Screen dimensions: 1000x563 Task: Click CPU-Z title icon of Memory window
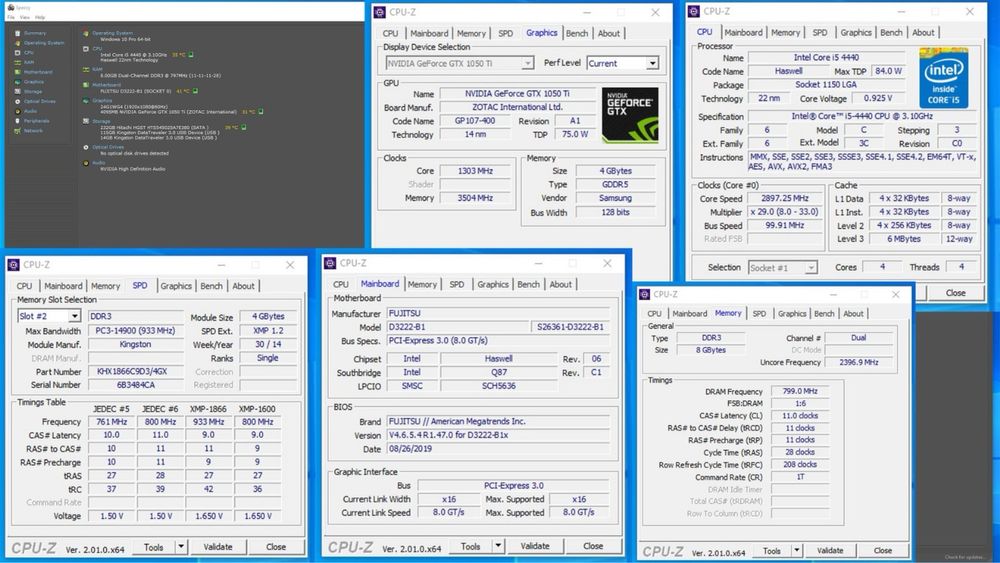(644, 294)
